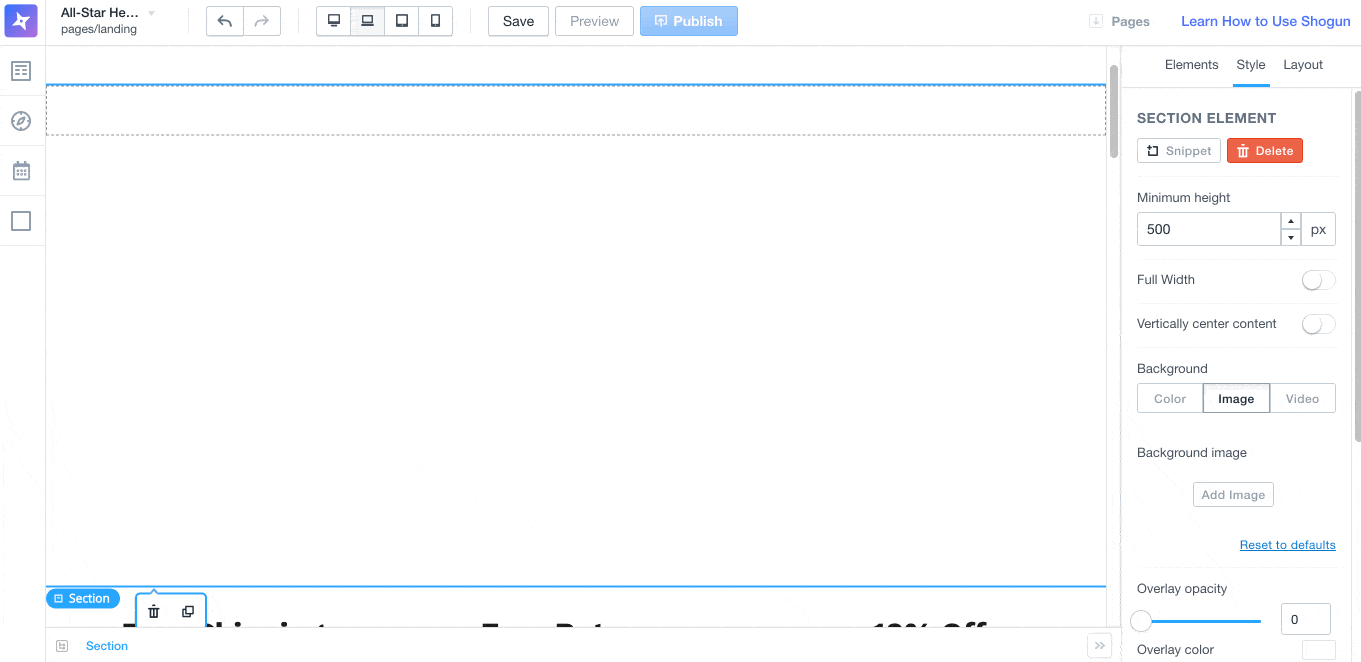Click the redo arrow button

[262, 21]
